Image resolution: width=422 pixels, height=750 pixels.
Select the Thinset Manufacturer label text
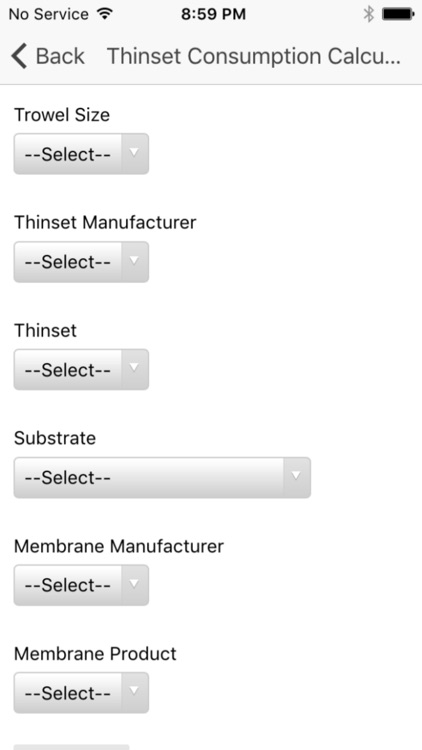105,222
